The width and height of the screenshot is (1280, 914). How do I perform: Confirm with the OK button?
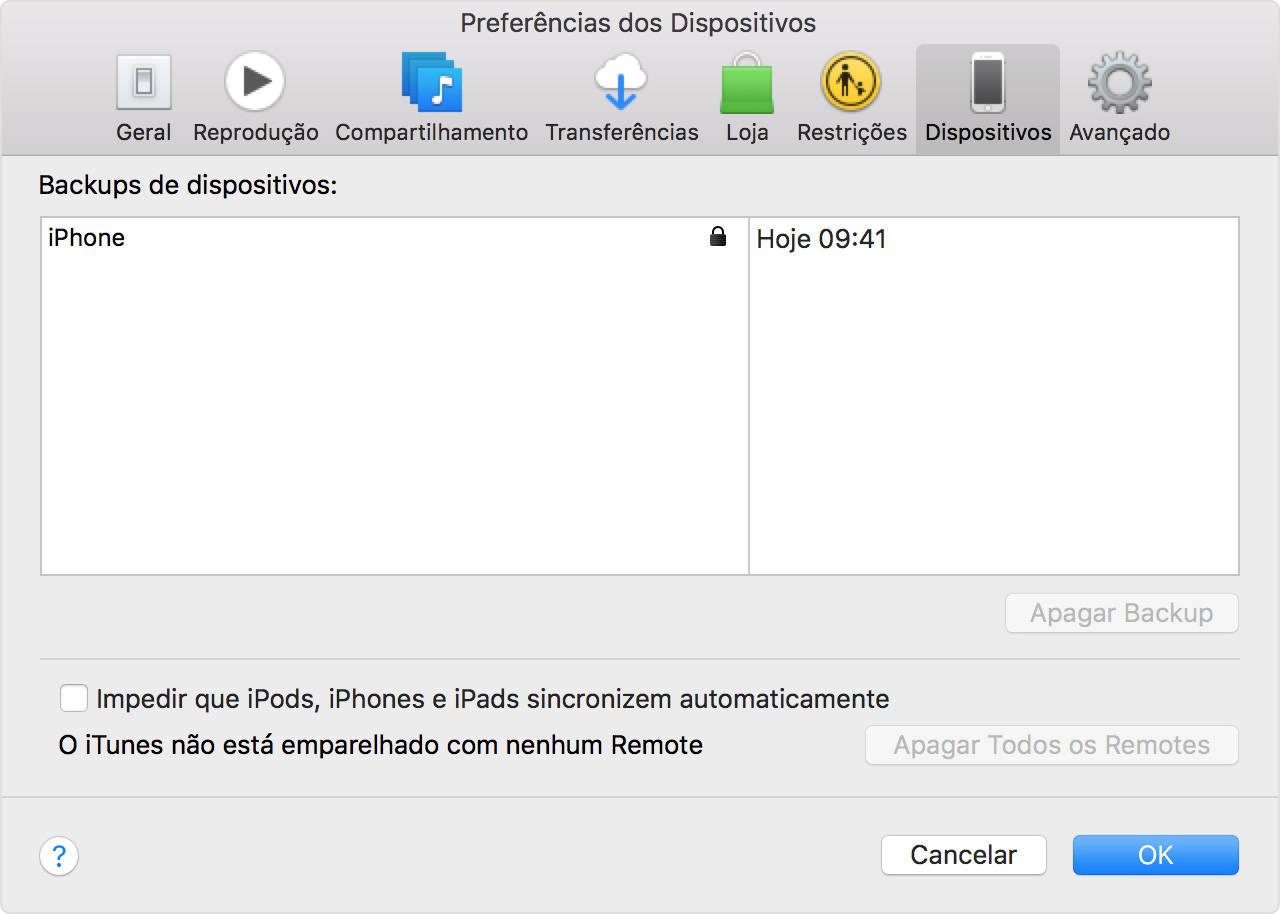(x=1155, y=855)
